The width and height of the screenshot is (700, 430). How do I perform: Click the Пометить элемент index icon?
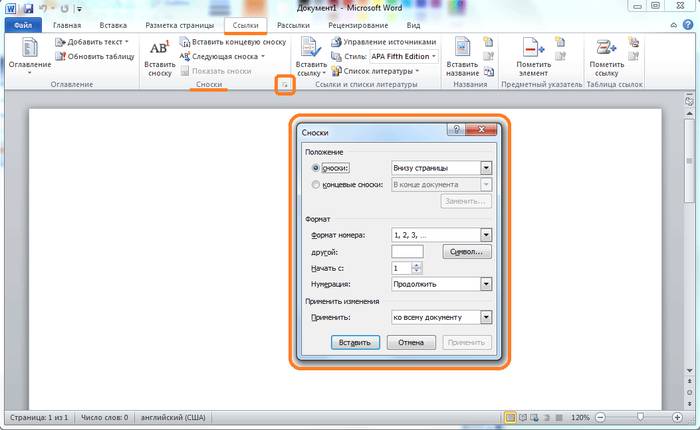click(x=534, y=48)
